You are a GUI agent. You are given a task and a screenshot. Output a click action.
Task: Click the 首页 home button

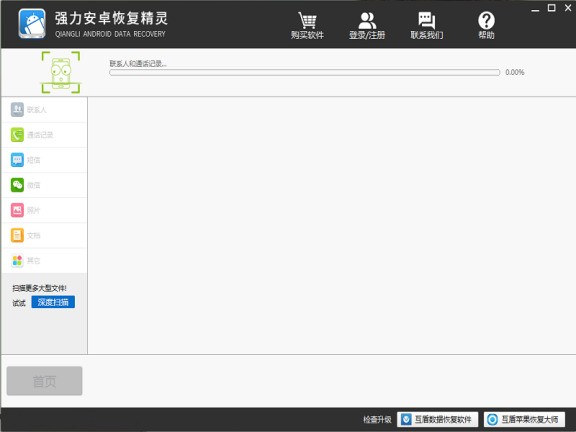[x=44, y=381]
